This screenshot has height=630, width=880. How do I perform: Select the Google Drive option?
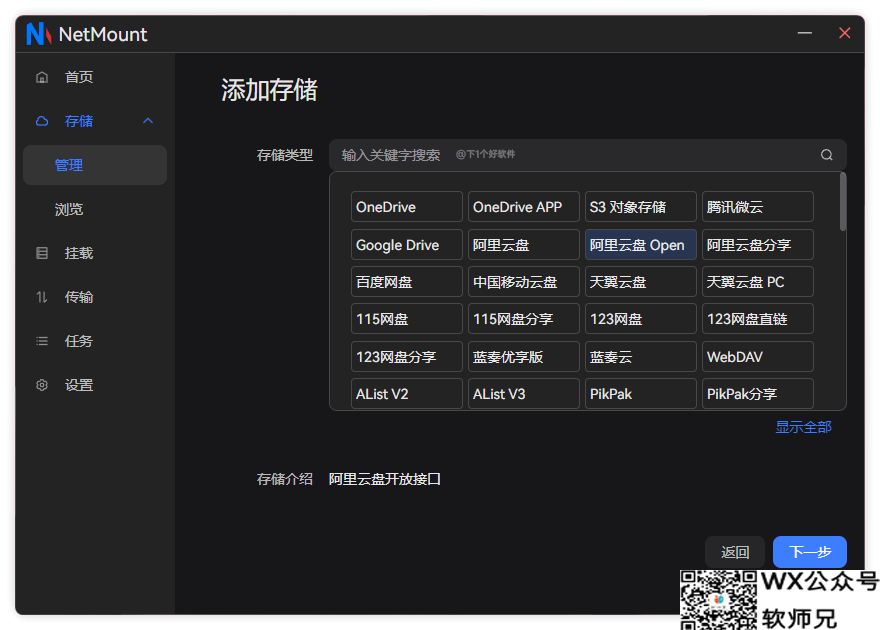pos(407,245)
